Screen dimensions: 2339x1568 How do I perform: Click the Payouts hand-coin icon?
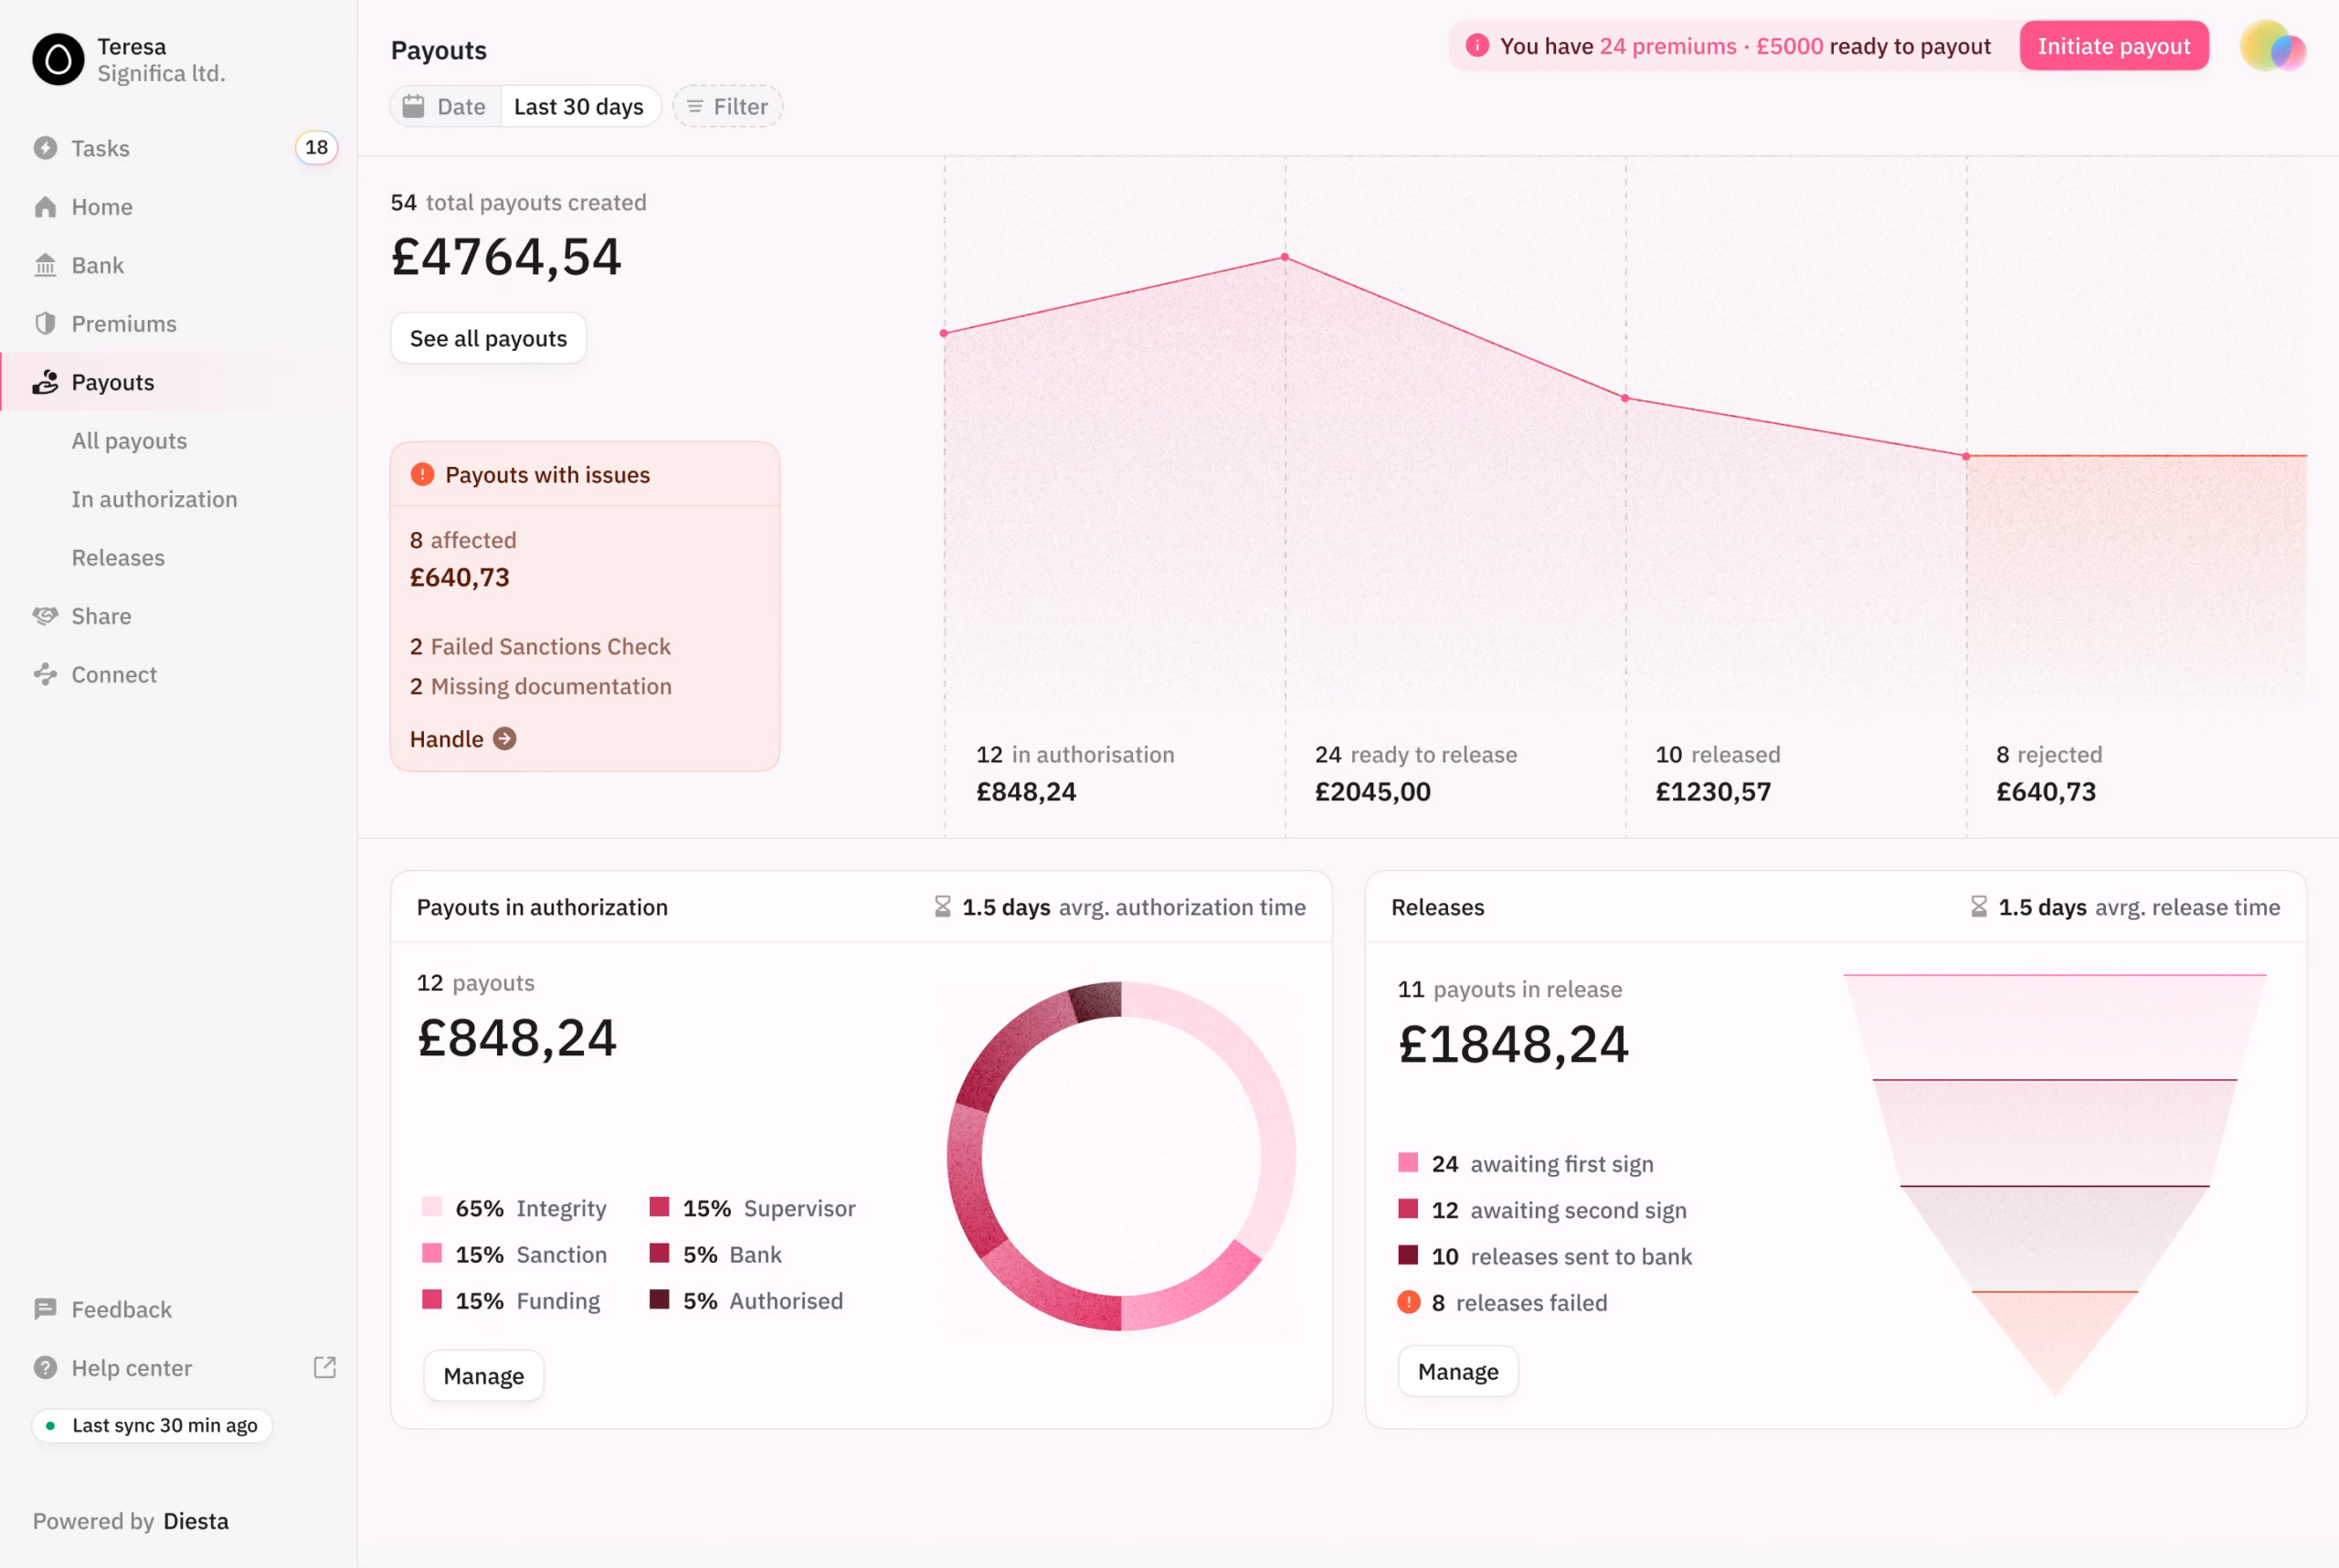point(45,382)
